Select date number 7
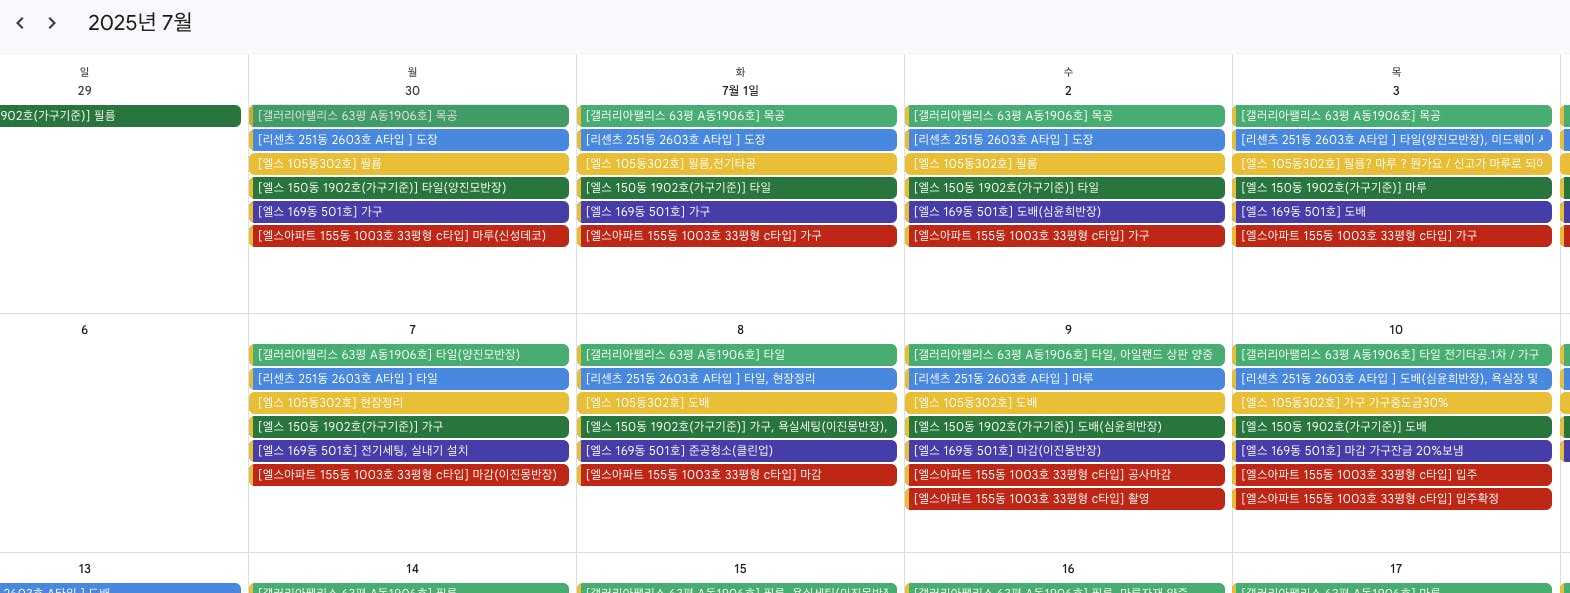1570x593 pixels. click(x=412, y=329)
